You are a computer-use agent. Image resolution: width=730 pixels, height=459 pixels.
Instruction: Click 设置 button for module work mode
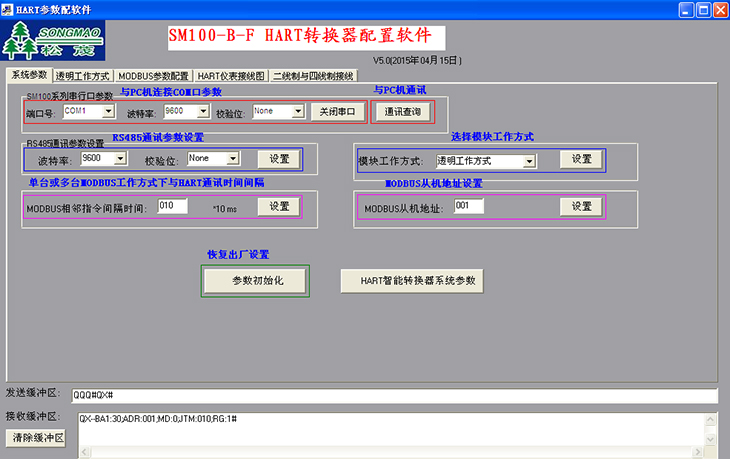pyautogui.click(x=581, y=159)
